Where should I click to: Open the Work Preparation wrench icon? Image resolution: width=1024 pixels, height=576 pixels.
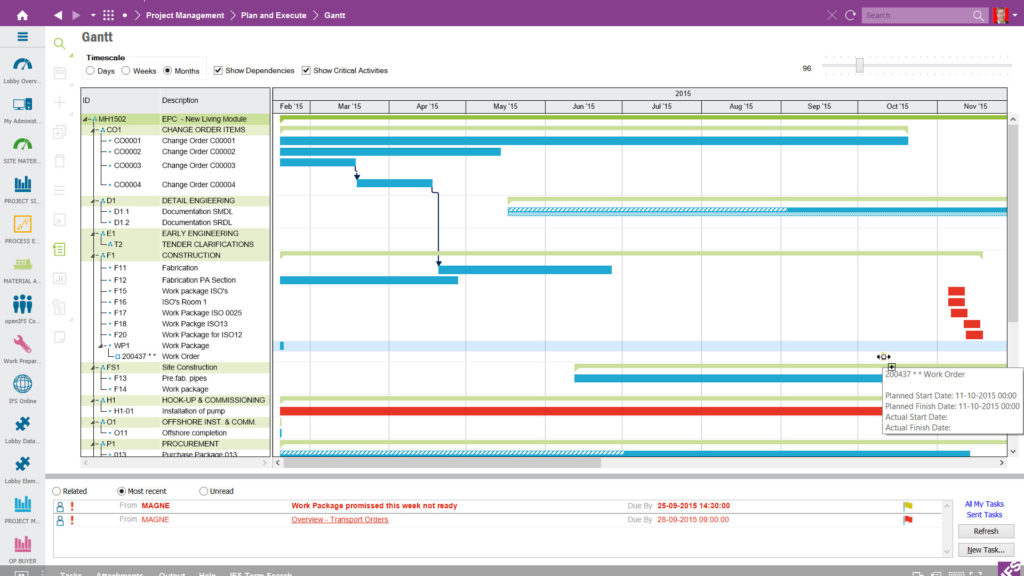point(22,345)
